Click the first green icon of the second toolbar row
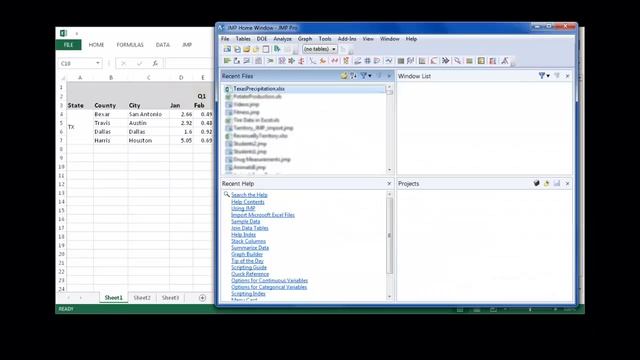 point(227,61)
